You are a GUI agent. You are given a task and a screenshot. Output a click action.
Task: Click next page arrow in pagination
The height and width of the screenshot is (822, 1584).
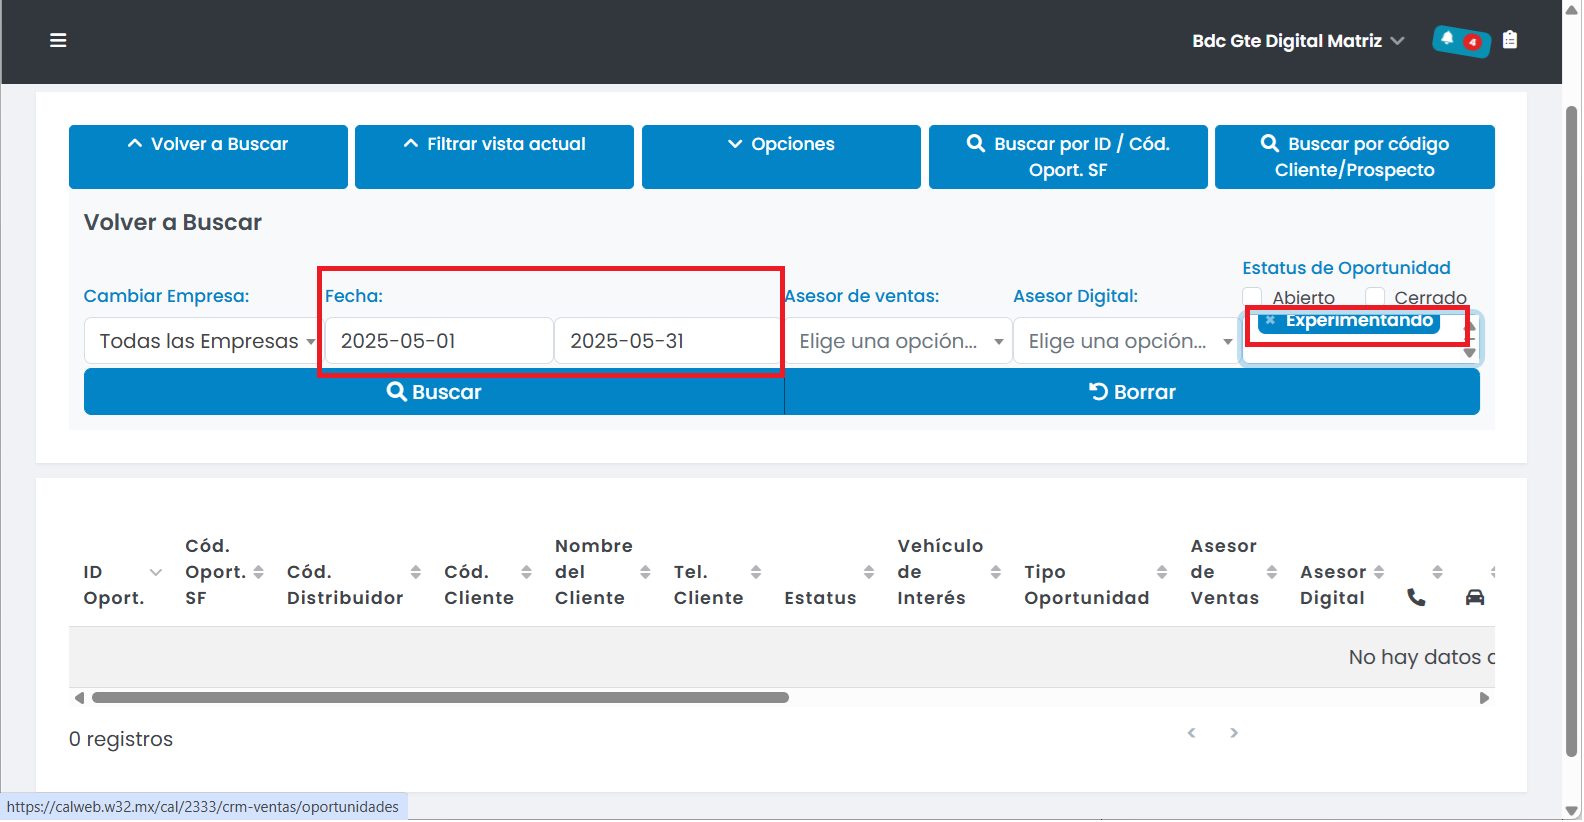1234,733
